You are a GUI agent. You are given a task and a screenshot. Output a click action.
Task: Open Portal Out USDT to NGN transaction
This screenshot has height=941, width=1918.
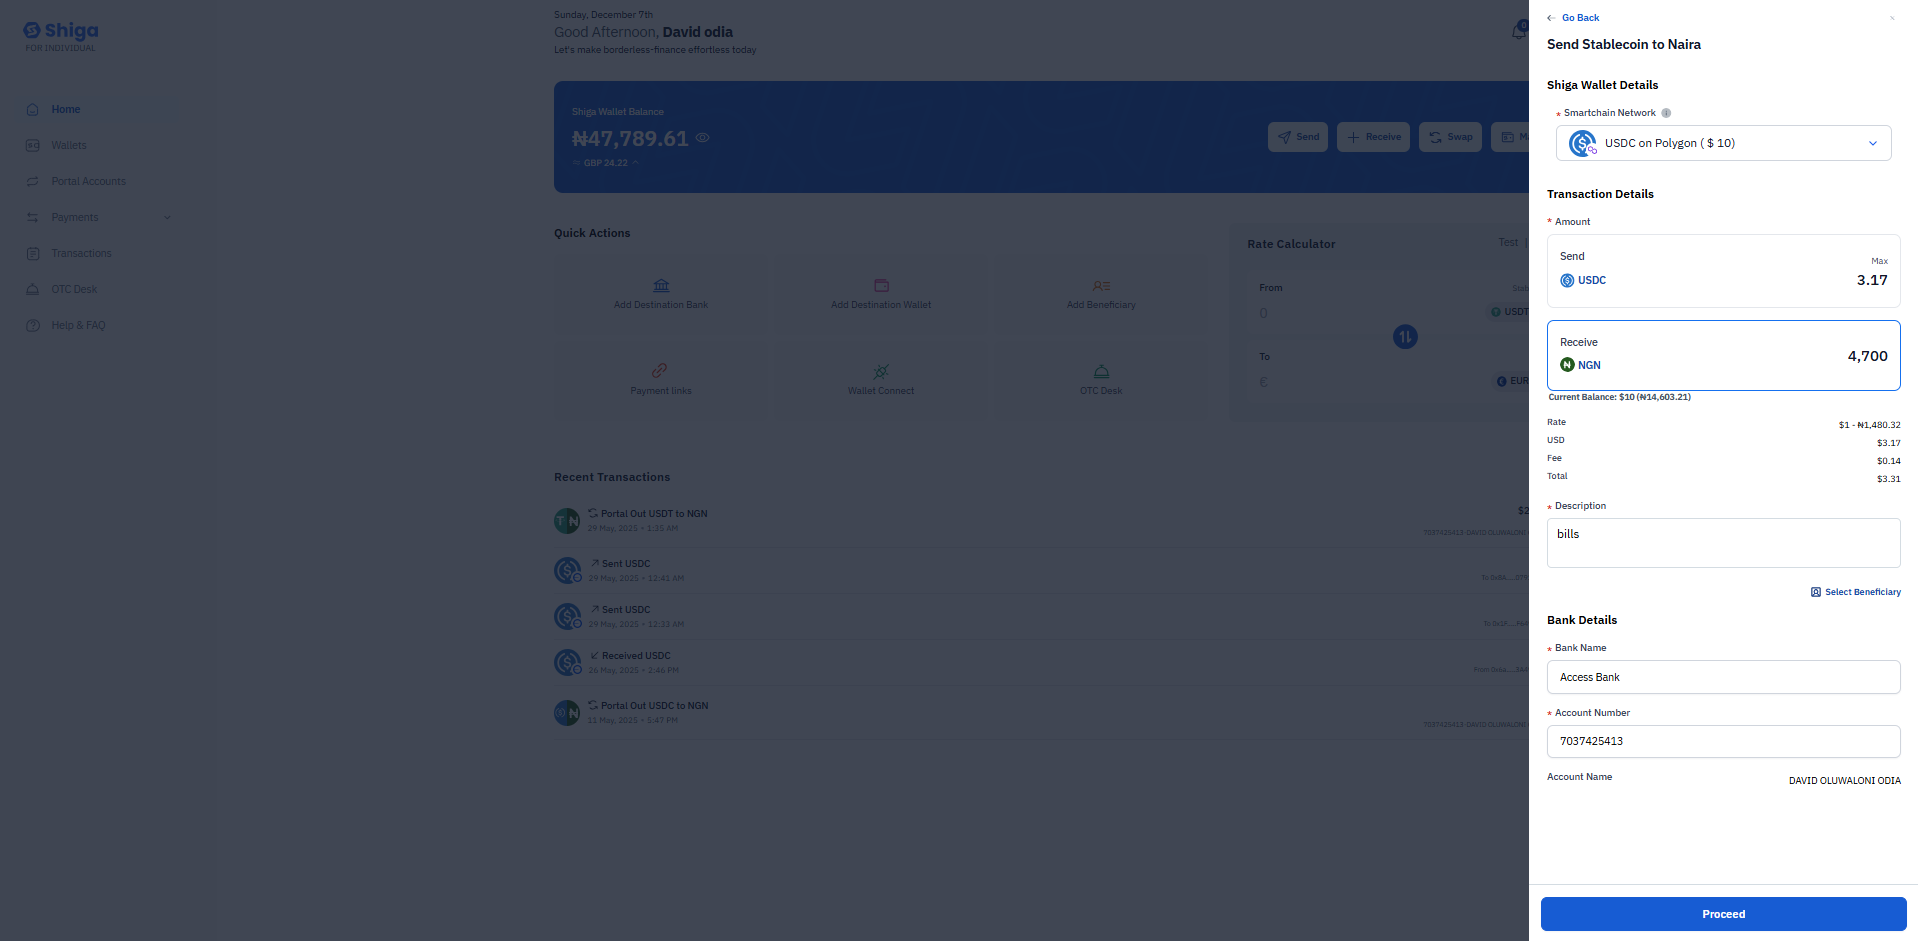click(1041, 521)
